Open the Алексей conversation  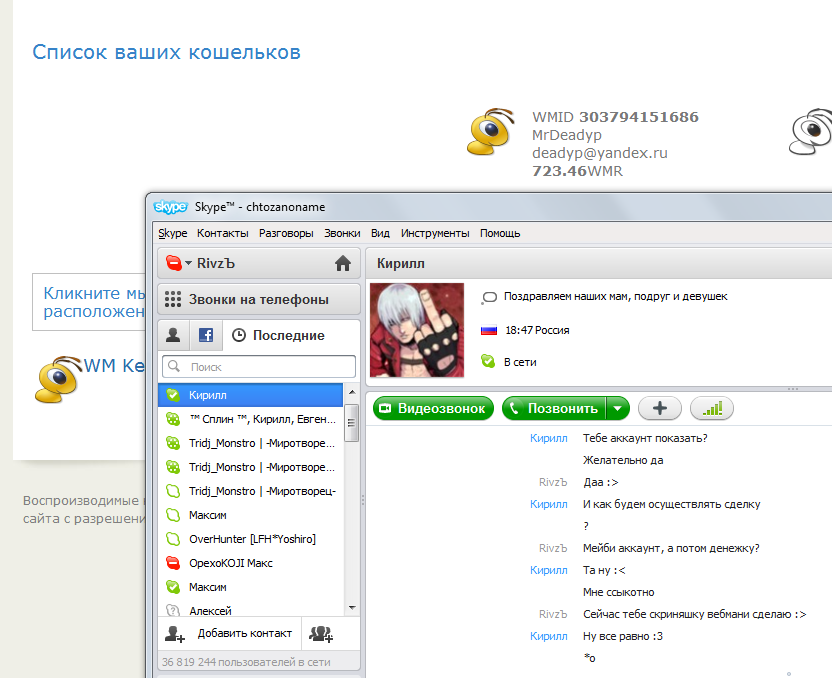(x=250, y=611)
